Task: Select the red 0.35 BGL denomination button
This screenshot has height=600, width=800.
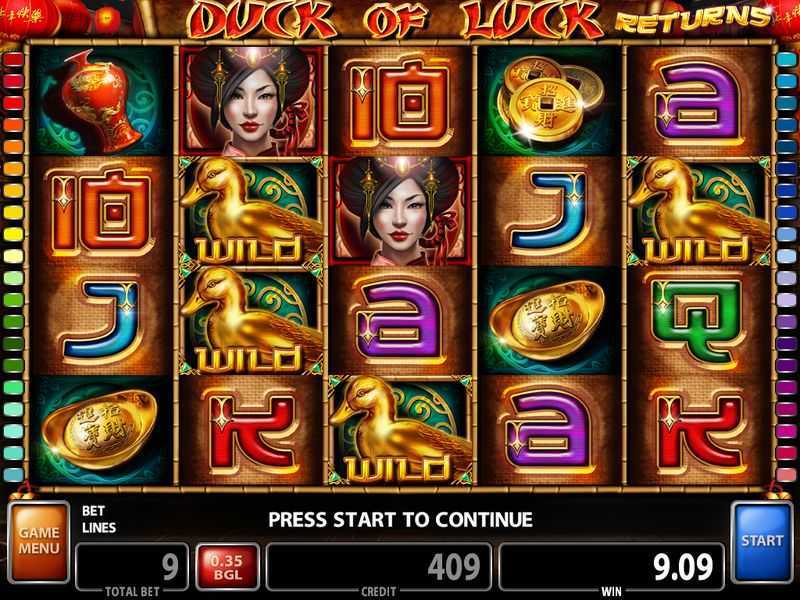Action: [x=227, y=567]
